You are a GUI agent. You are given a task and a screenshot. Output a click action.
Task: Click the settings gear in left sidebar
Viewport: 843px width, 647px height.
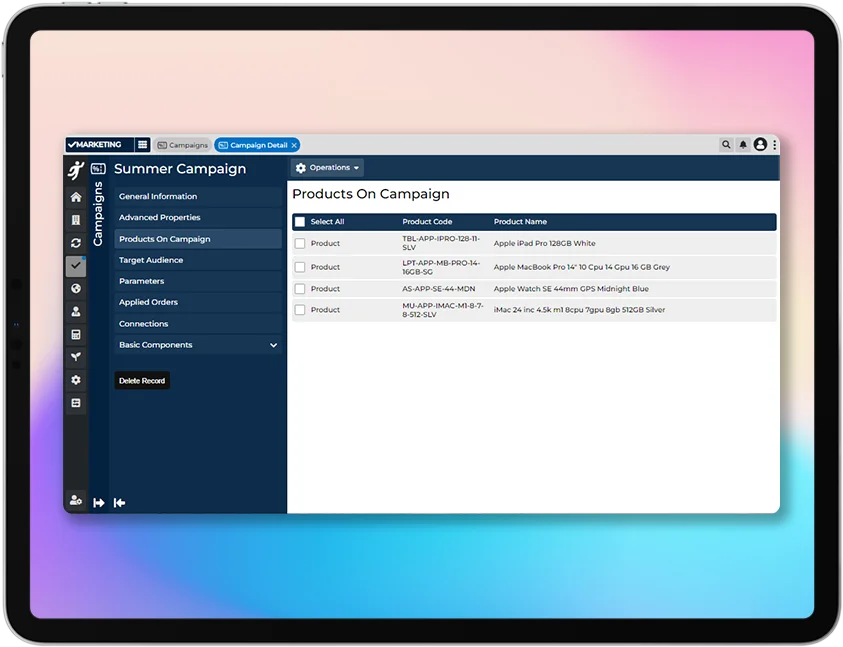pyautogui.click(x=76, y=380)
